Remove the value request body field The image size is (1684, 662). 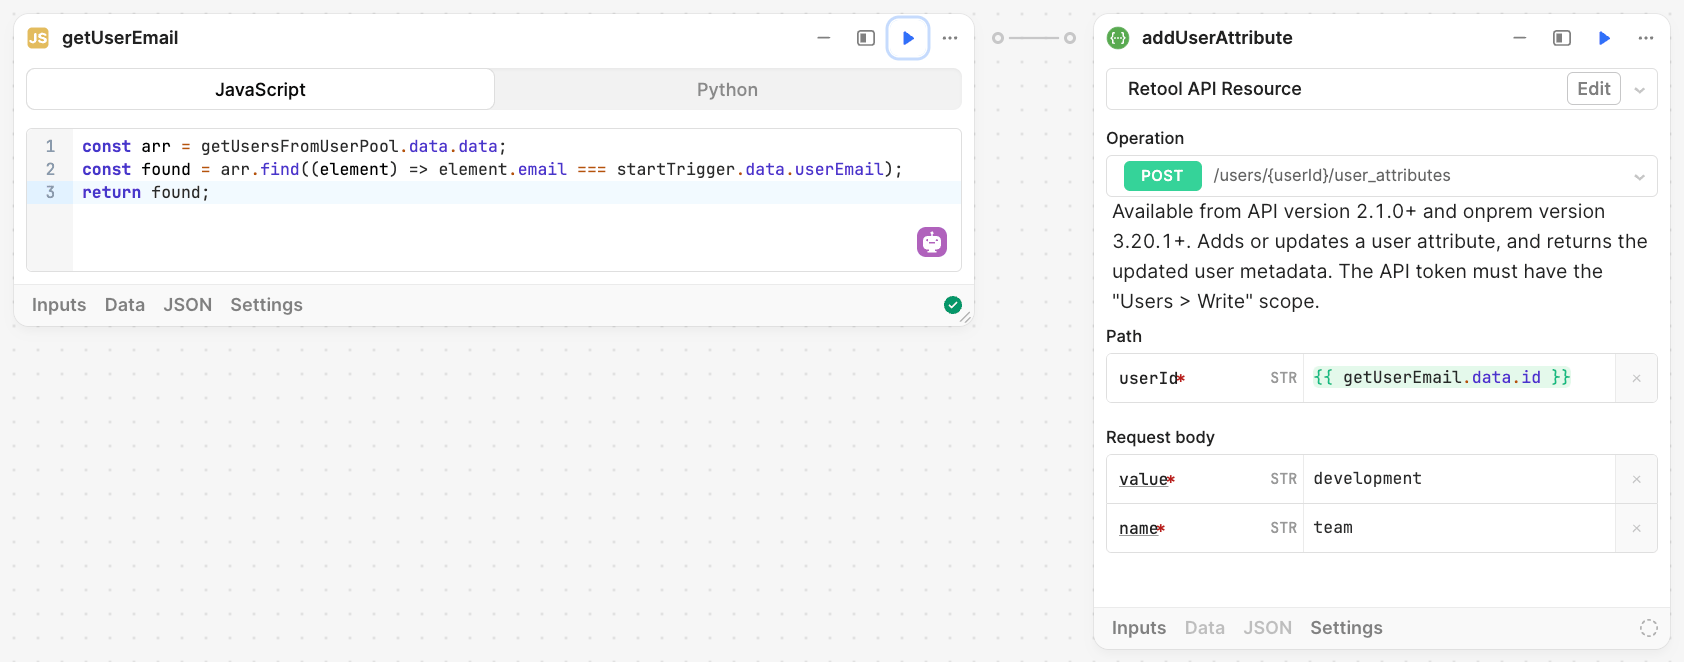click(1637, 479)
